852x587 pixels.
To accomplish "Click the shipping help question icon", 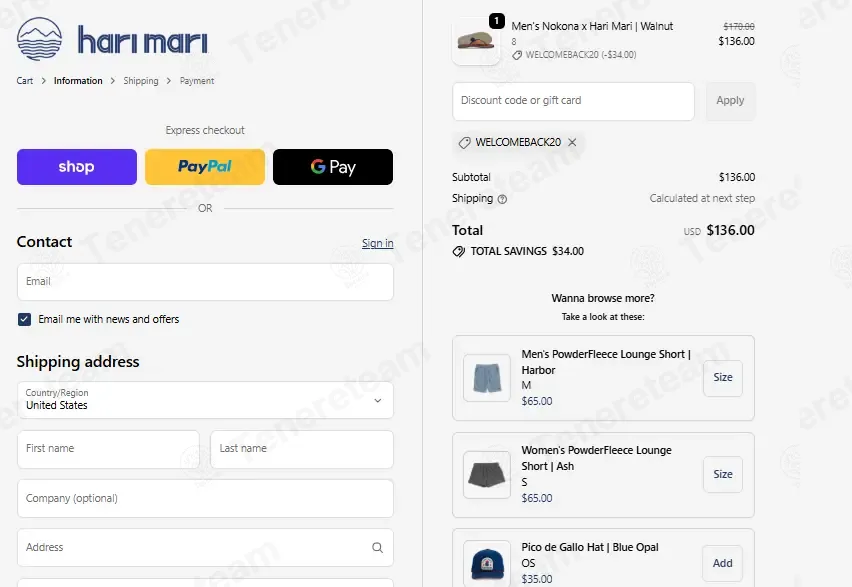I will (x=502, y=199).
